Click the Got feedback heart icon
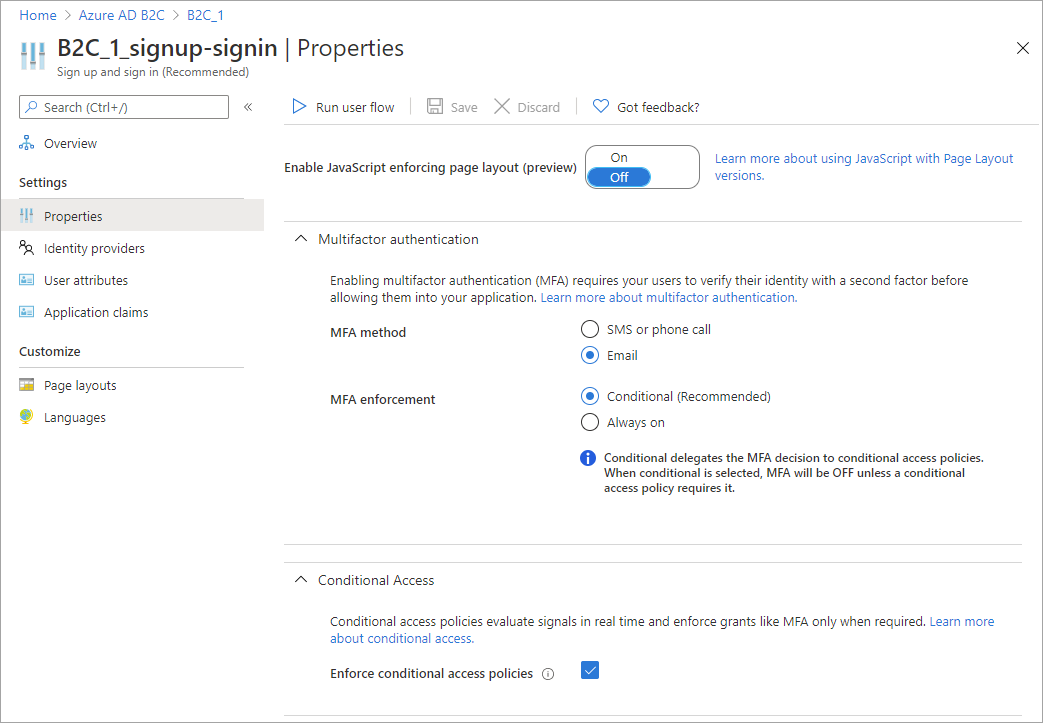Viewport: 1043px width, 723px height. 601,107
